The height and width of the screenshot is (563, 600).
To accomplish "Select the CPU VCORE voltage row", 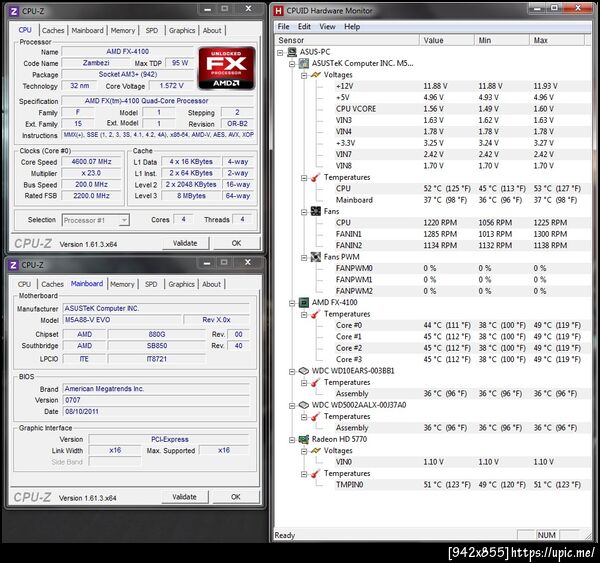I will (x=462, y=109).
